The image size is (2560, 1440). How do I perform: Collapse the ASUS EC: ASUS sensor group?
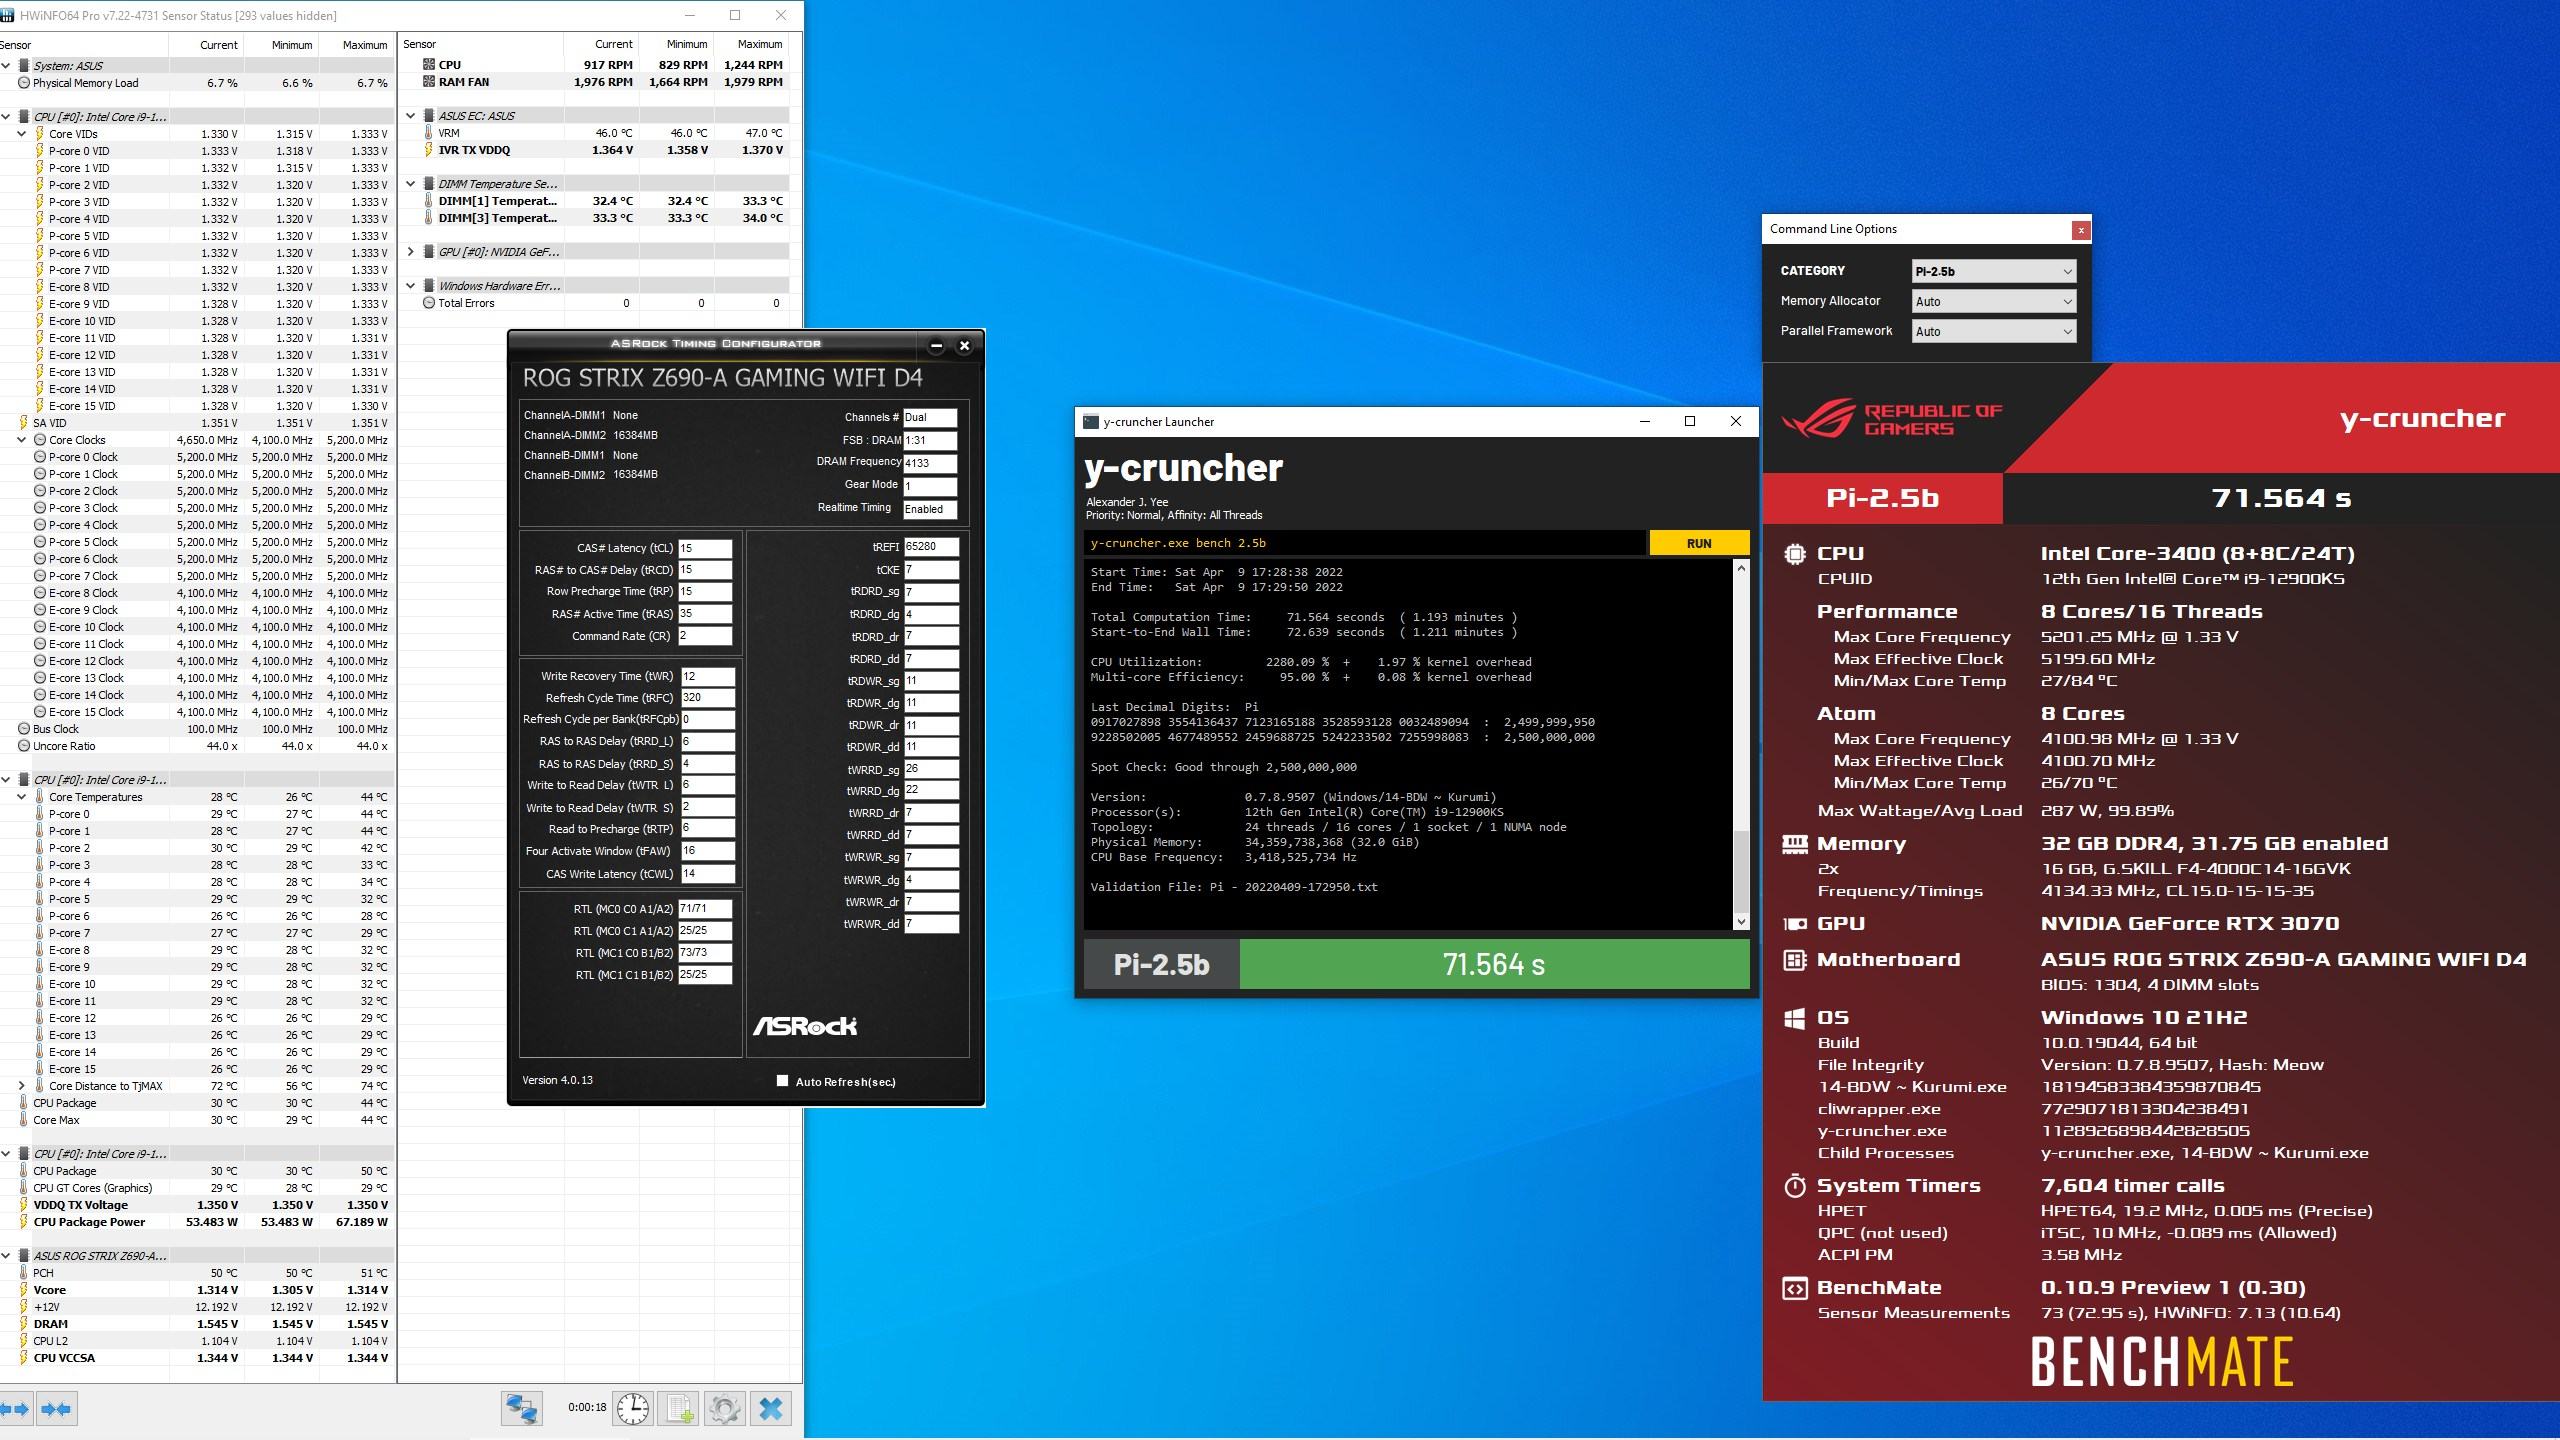pyautogui.click(x=410, y=116)
